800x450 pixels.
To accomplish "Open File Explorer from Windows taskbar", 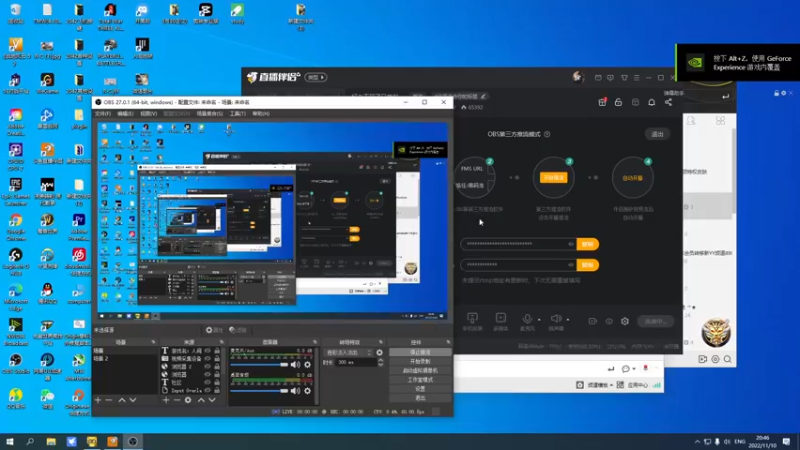I will (51, 441).
